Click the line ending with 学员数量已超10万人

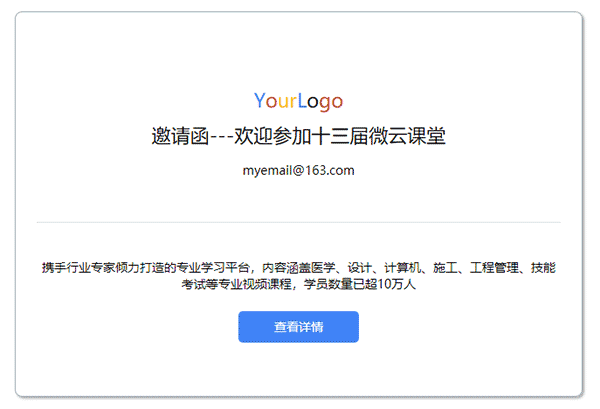click(298, 284)
